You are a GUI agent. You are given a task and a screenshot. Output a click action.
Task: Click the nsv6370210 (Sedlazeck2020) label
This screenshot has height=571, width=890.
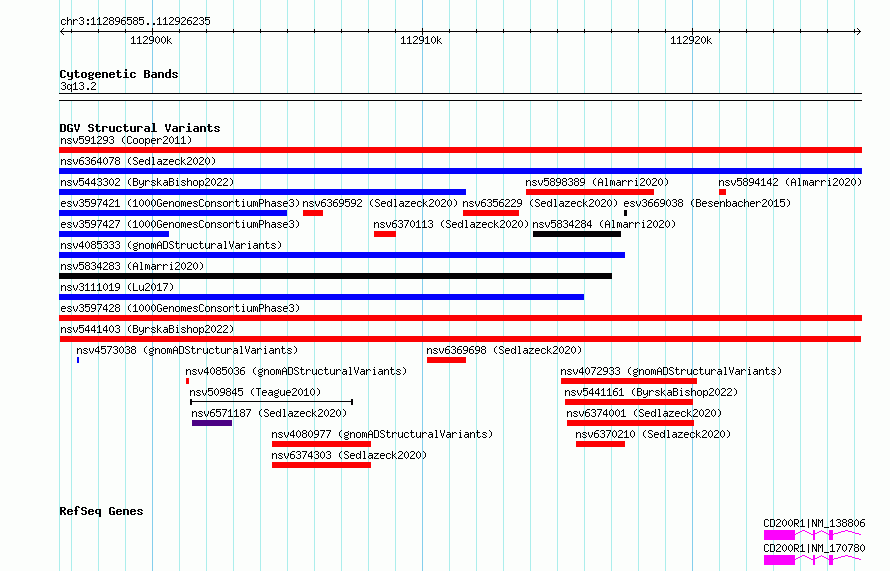point(653,434)
